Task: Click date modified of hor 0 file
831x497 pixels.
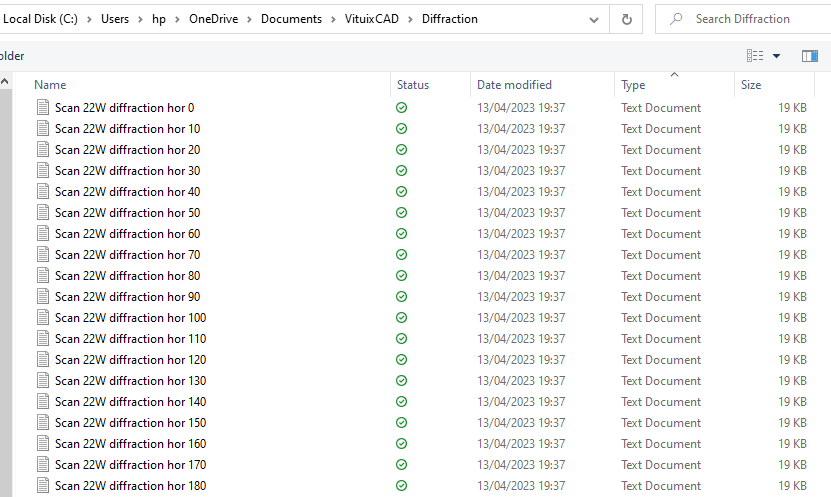Action: (x=521, y=108)
